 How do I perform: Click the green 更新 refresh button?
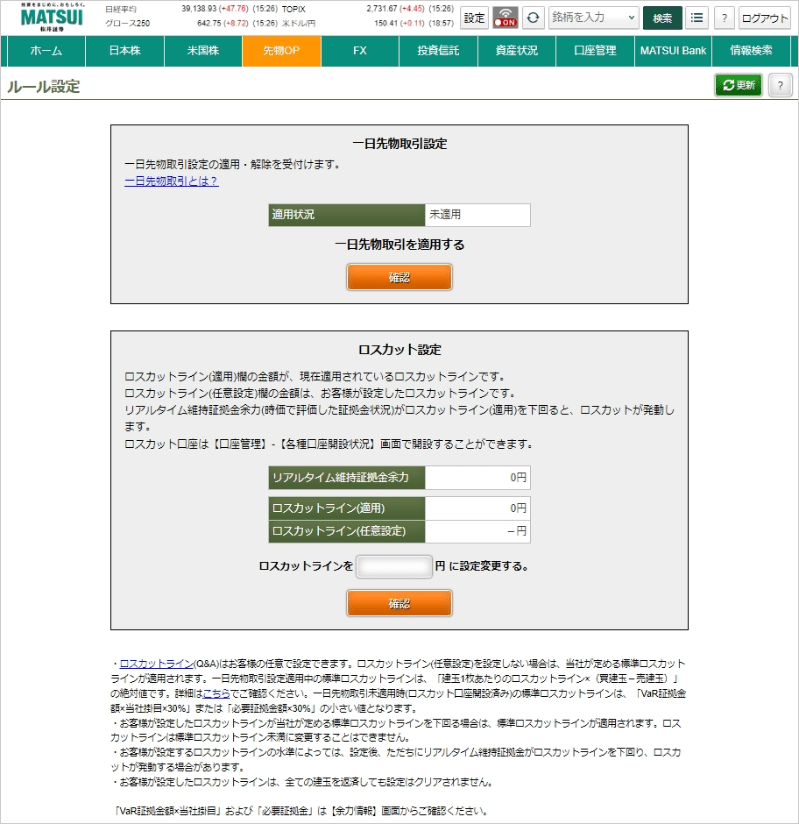tap(739, 85)
